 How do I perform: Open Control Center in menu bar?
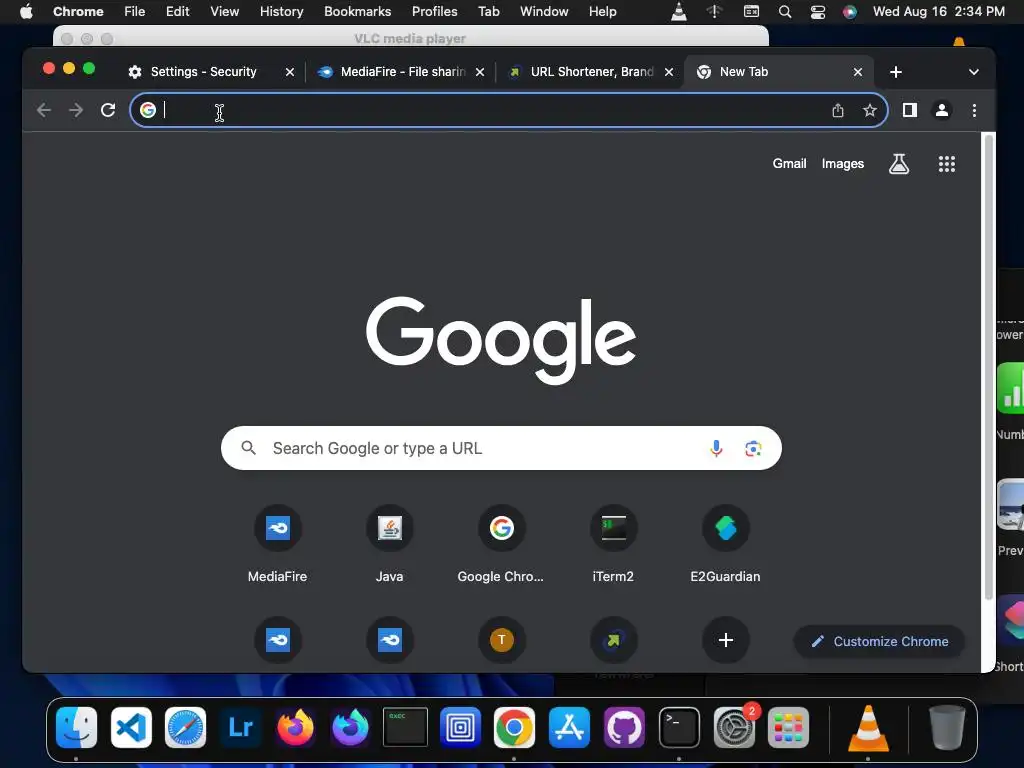817,12
